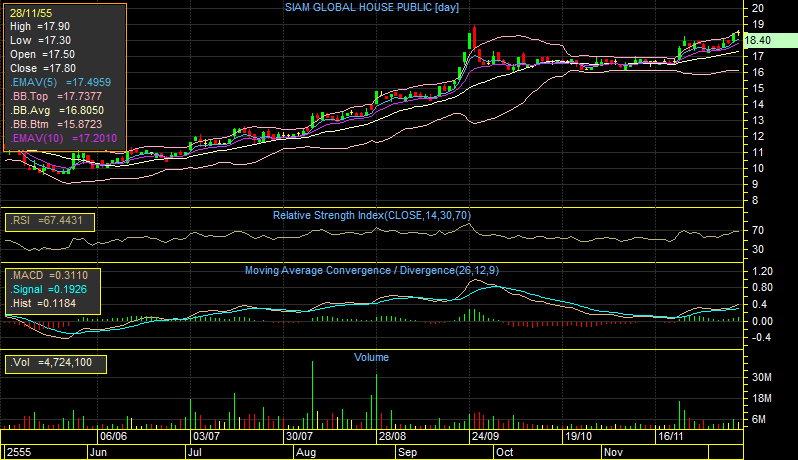The width and height of the screenshot is (798, 460).
Task: Select the 03/07 date marker
Action: tap(206, 437)
